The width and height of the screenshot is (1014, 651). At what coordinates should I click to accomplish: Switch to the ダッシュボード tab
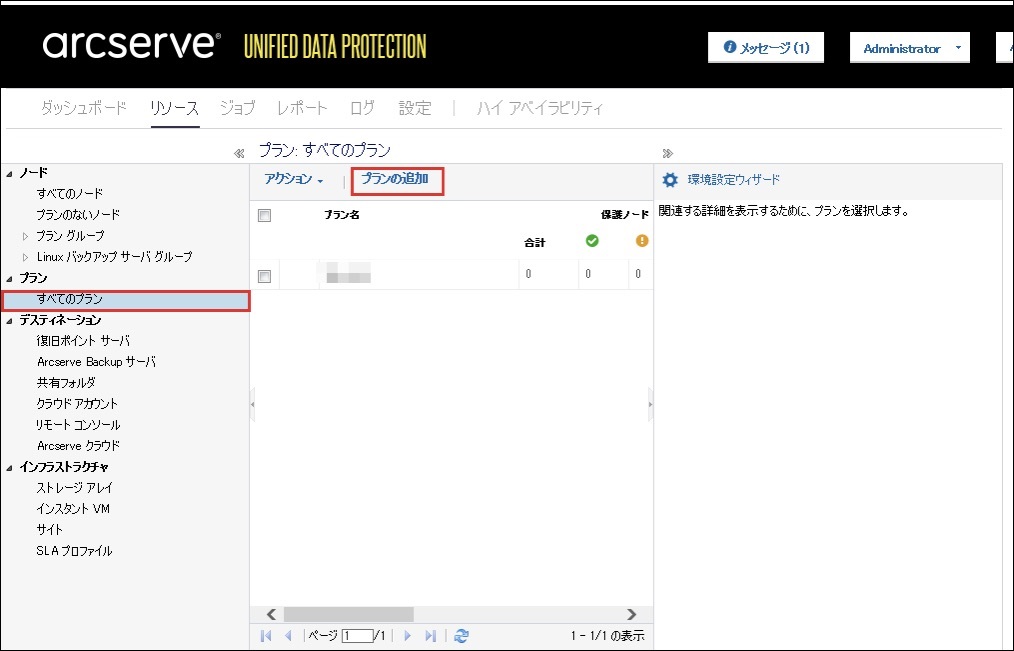84,108
